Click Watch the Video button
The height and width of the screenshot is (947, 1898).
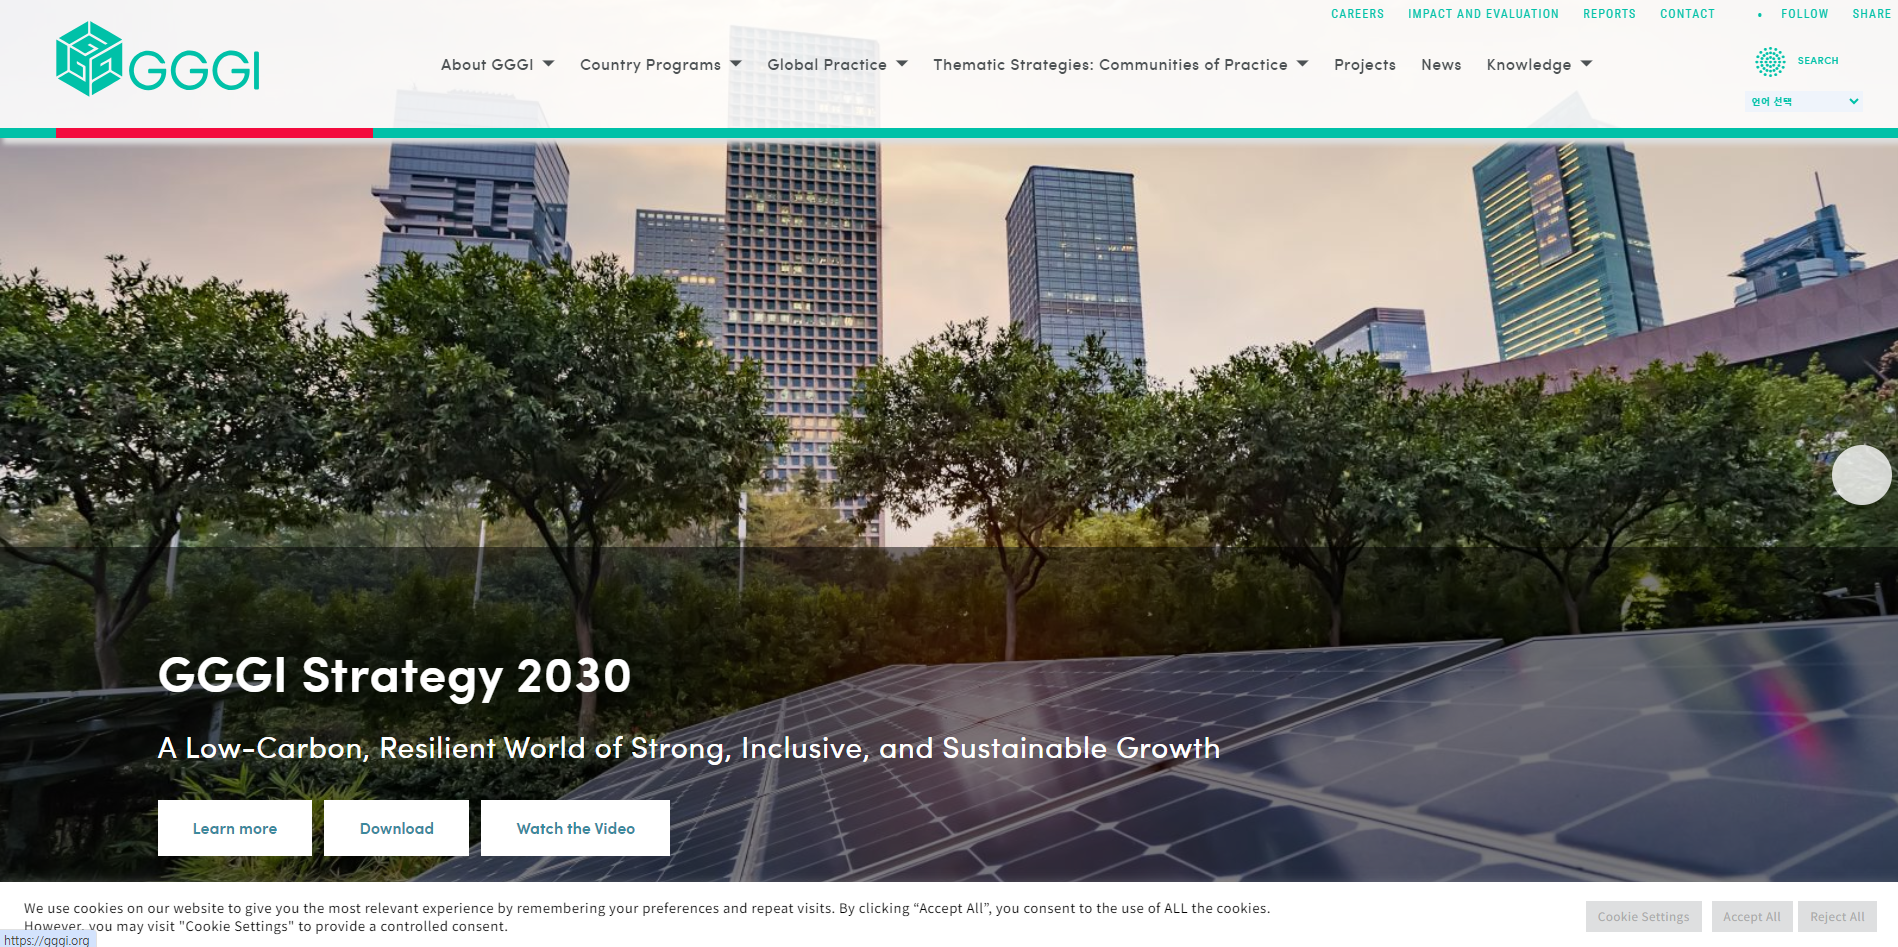[575, 828]
